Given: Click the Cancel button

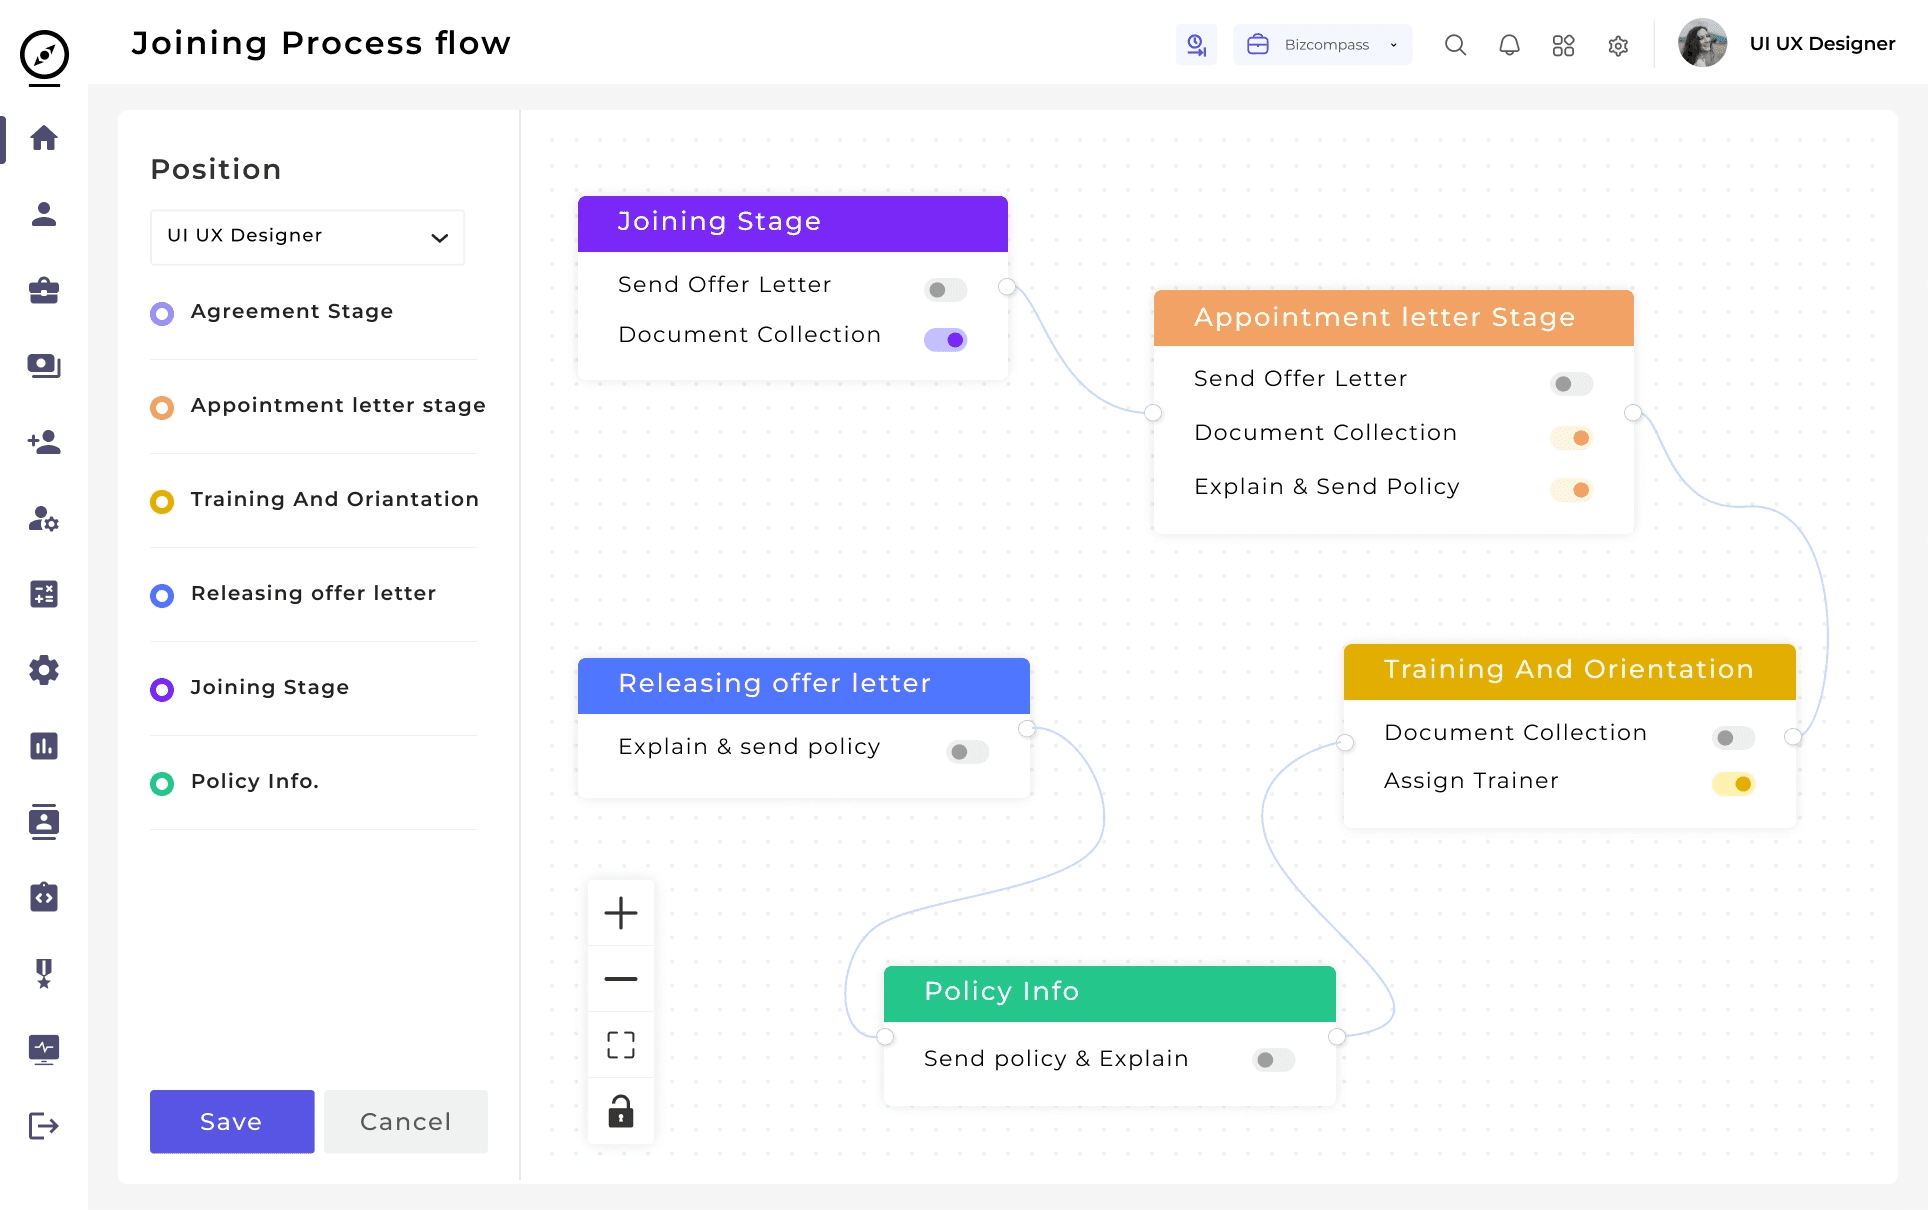Looking at the screenshot, I should [x=405, y=1121].
